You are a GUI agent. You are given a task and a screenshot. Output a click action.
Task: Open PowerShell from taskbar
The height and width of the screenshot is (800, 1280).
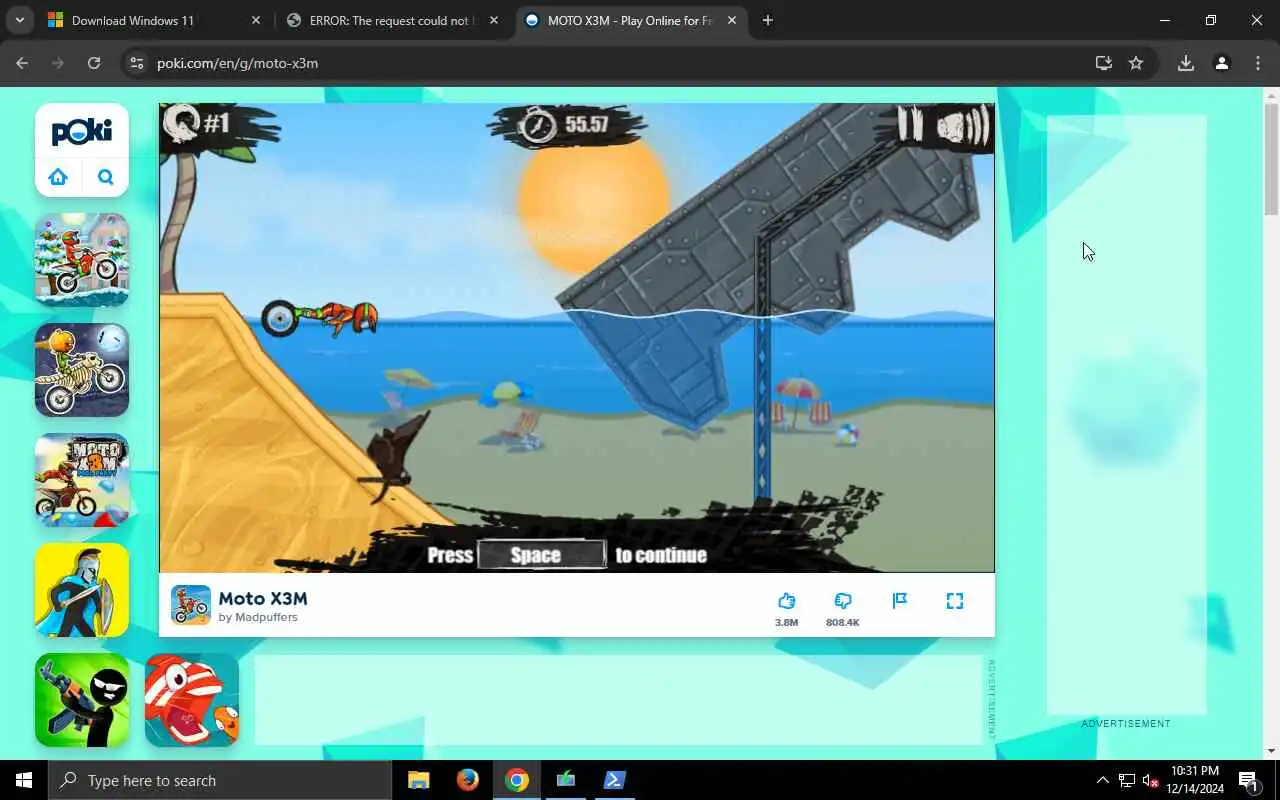click(614, 780)
